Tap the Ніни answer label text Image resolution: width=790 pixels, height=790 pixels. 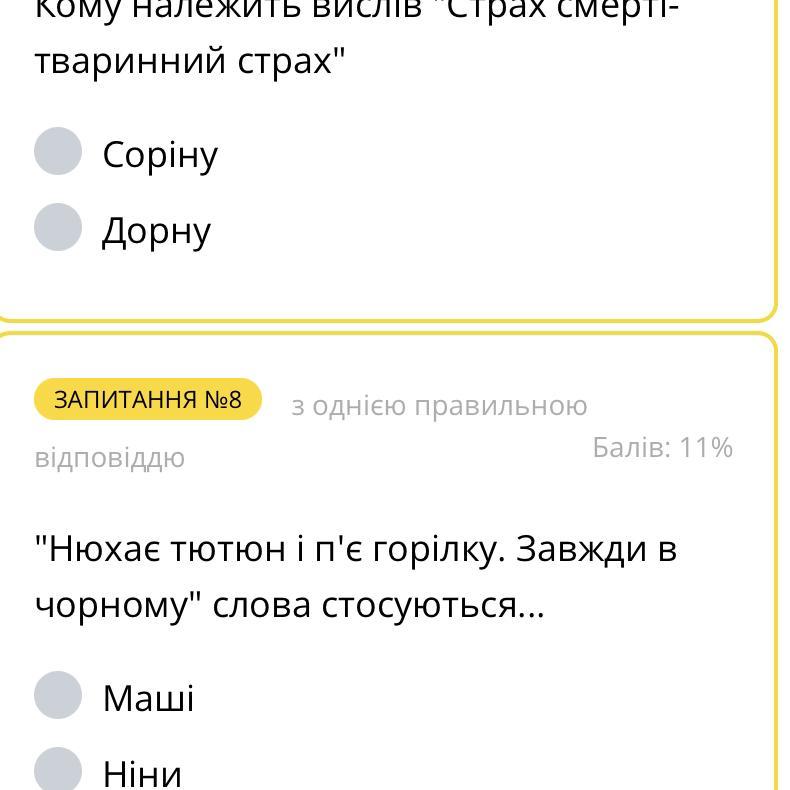click(x=142, y=774)
